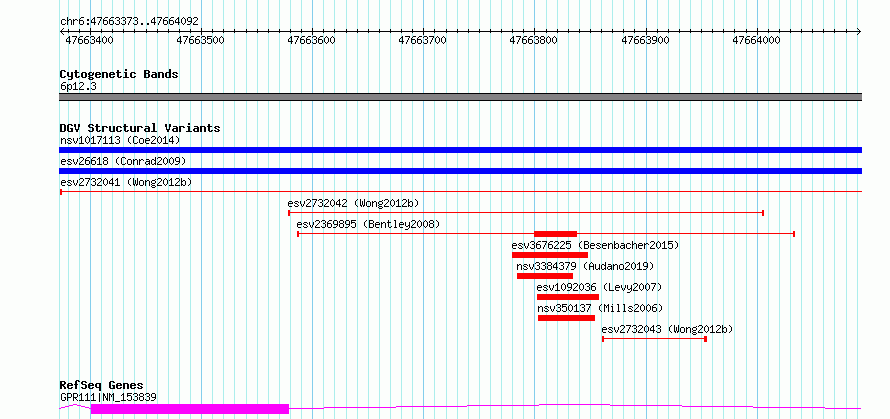890x419 pixels.
Task: Click the gray 6p12.3 cytoband bar
Action: (460, 97)
